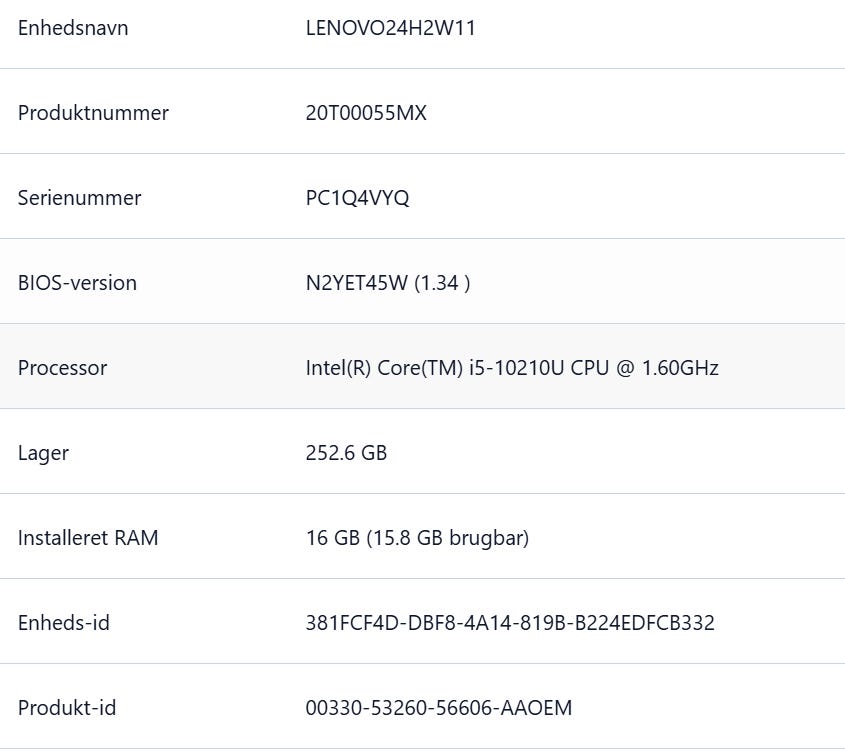
Task: Select the device name LENOVO24H2W11
Action: (x=390, y=28)
